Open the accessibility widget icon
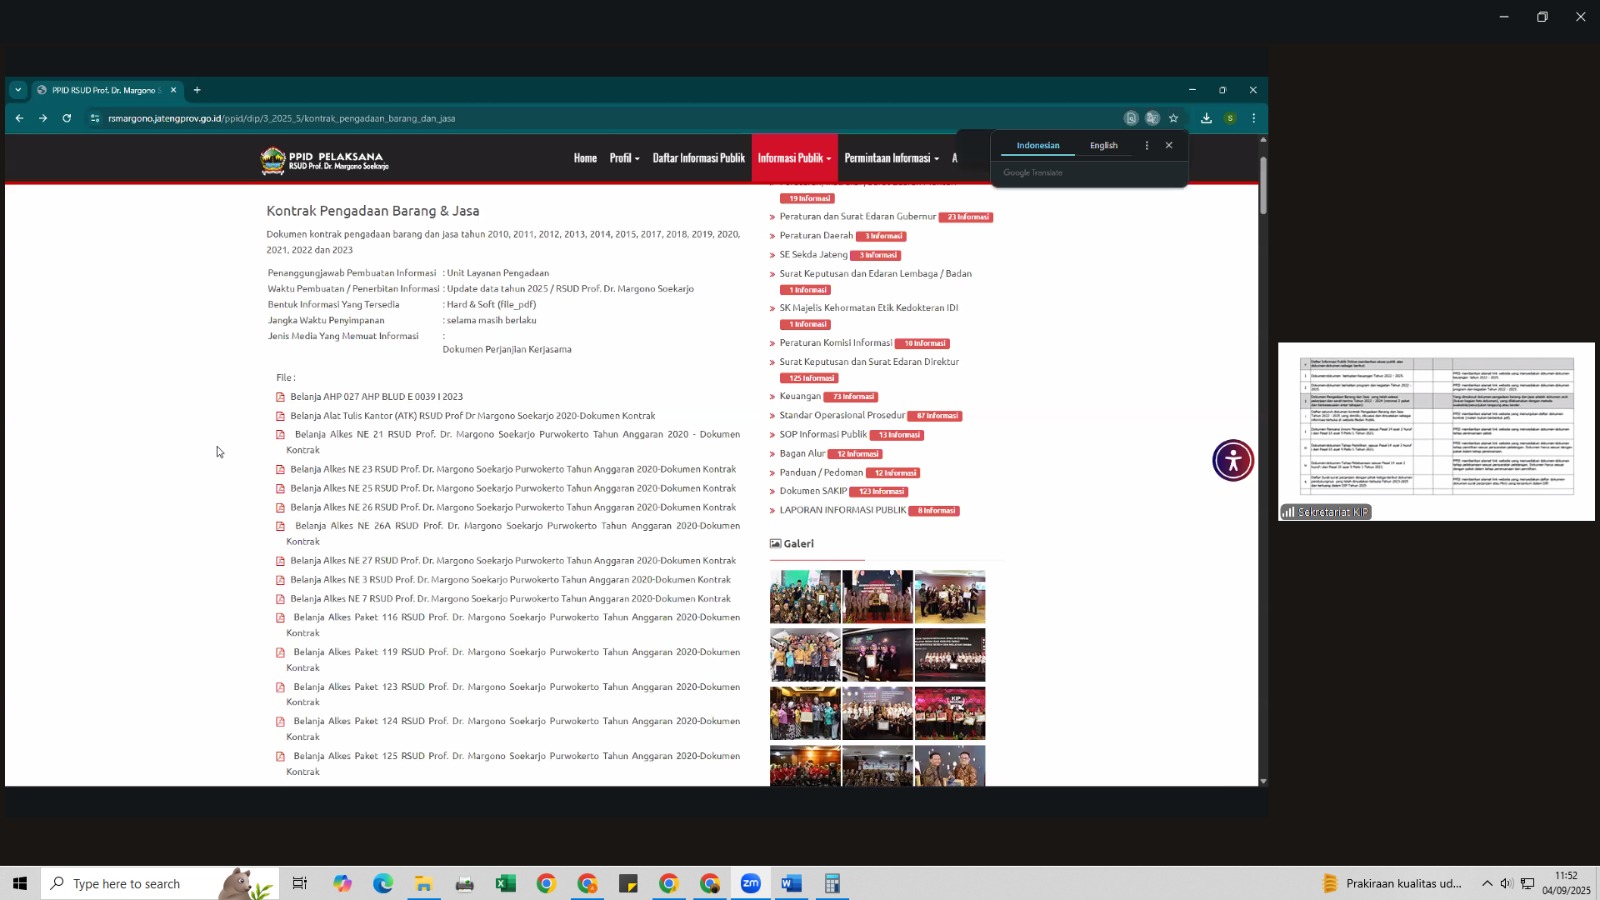Image resolution: width=1600 pixels, height=900 pixels. coord(1233,460)
